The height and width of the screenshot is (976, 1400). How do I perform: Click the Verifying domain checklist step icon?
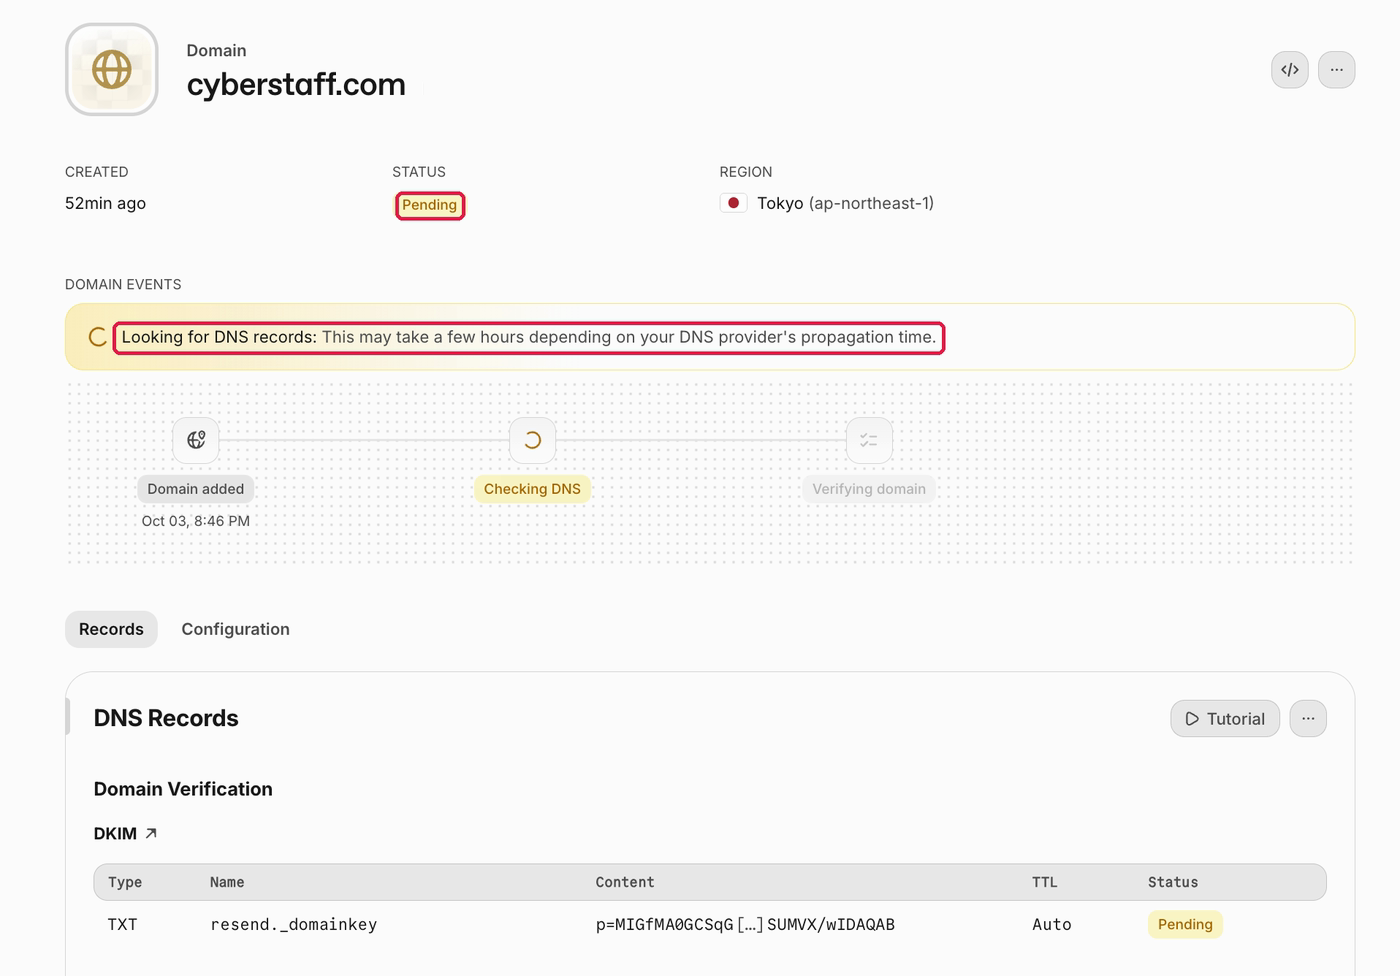pyautogui.click(x=869, y=440)
